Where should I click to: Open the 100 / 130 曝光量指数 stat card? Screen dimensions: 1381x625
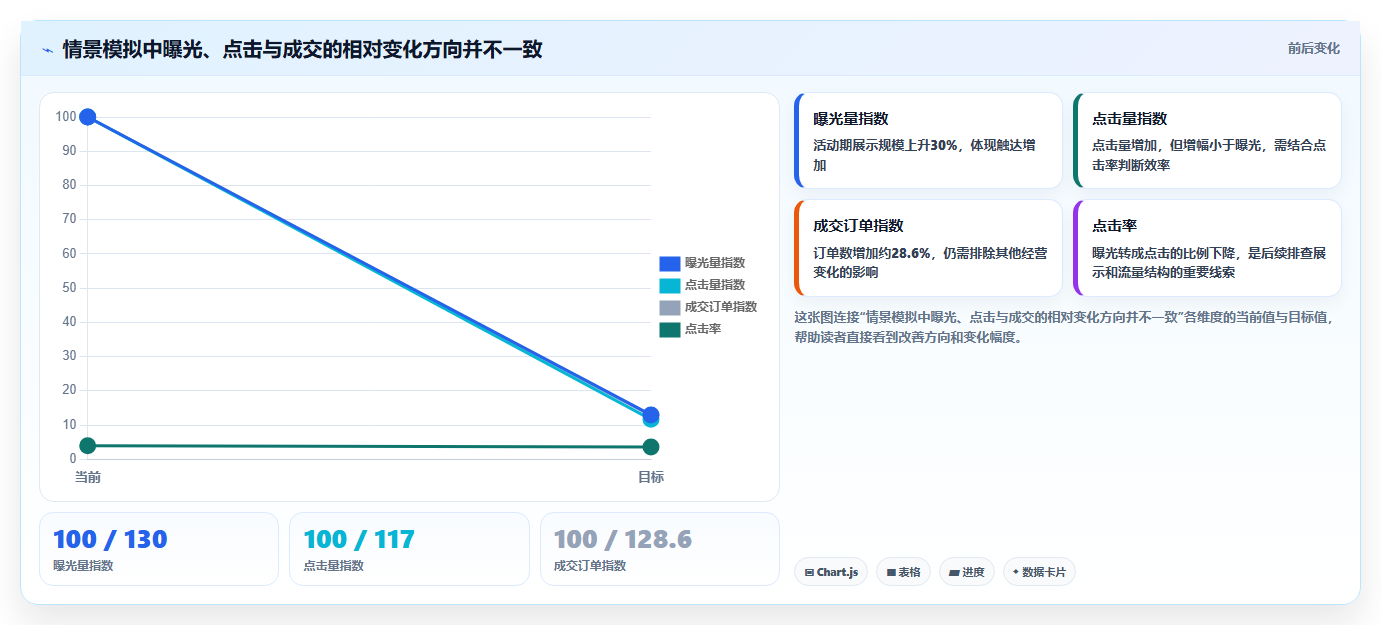click(159, 549)
